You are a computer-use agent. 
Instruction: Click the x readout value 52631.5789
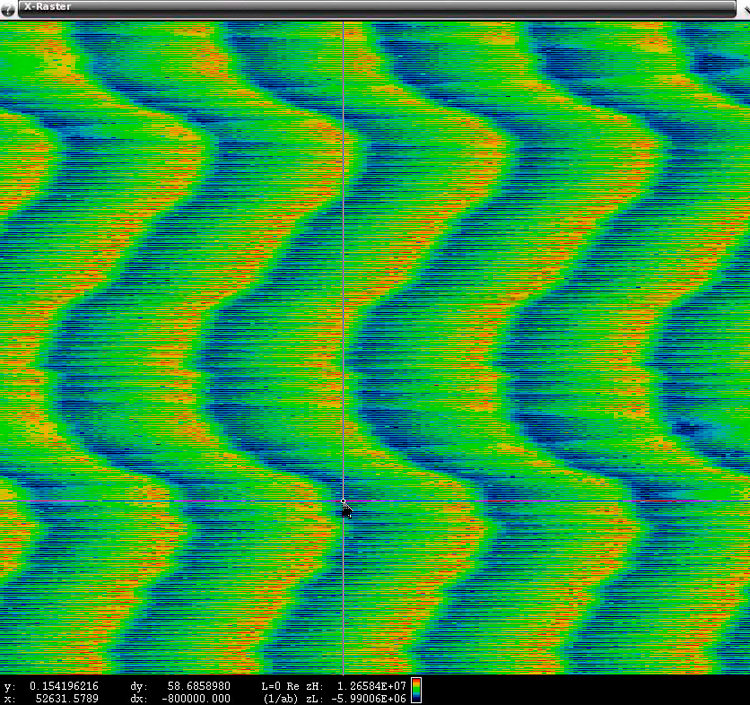coord(69,699)
